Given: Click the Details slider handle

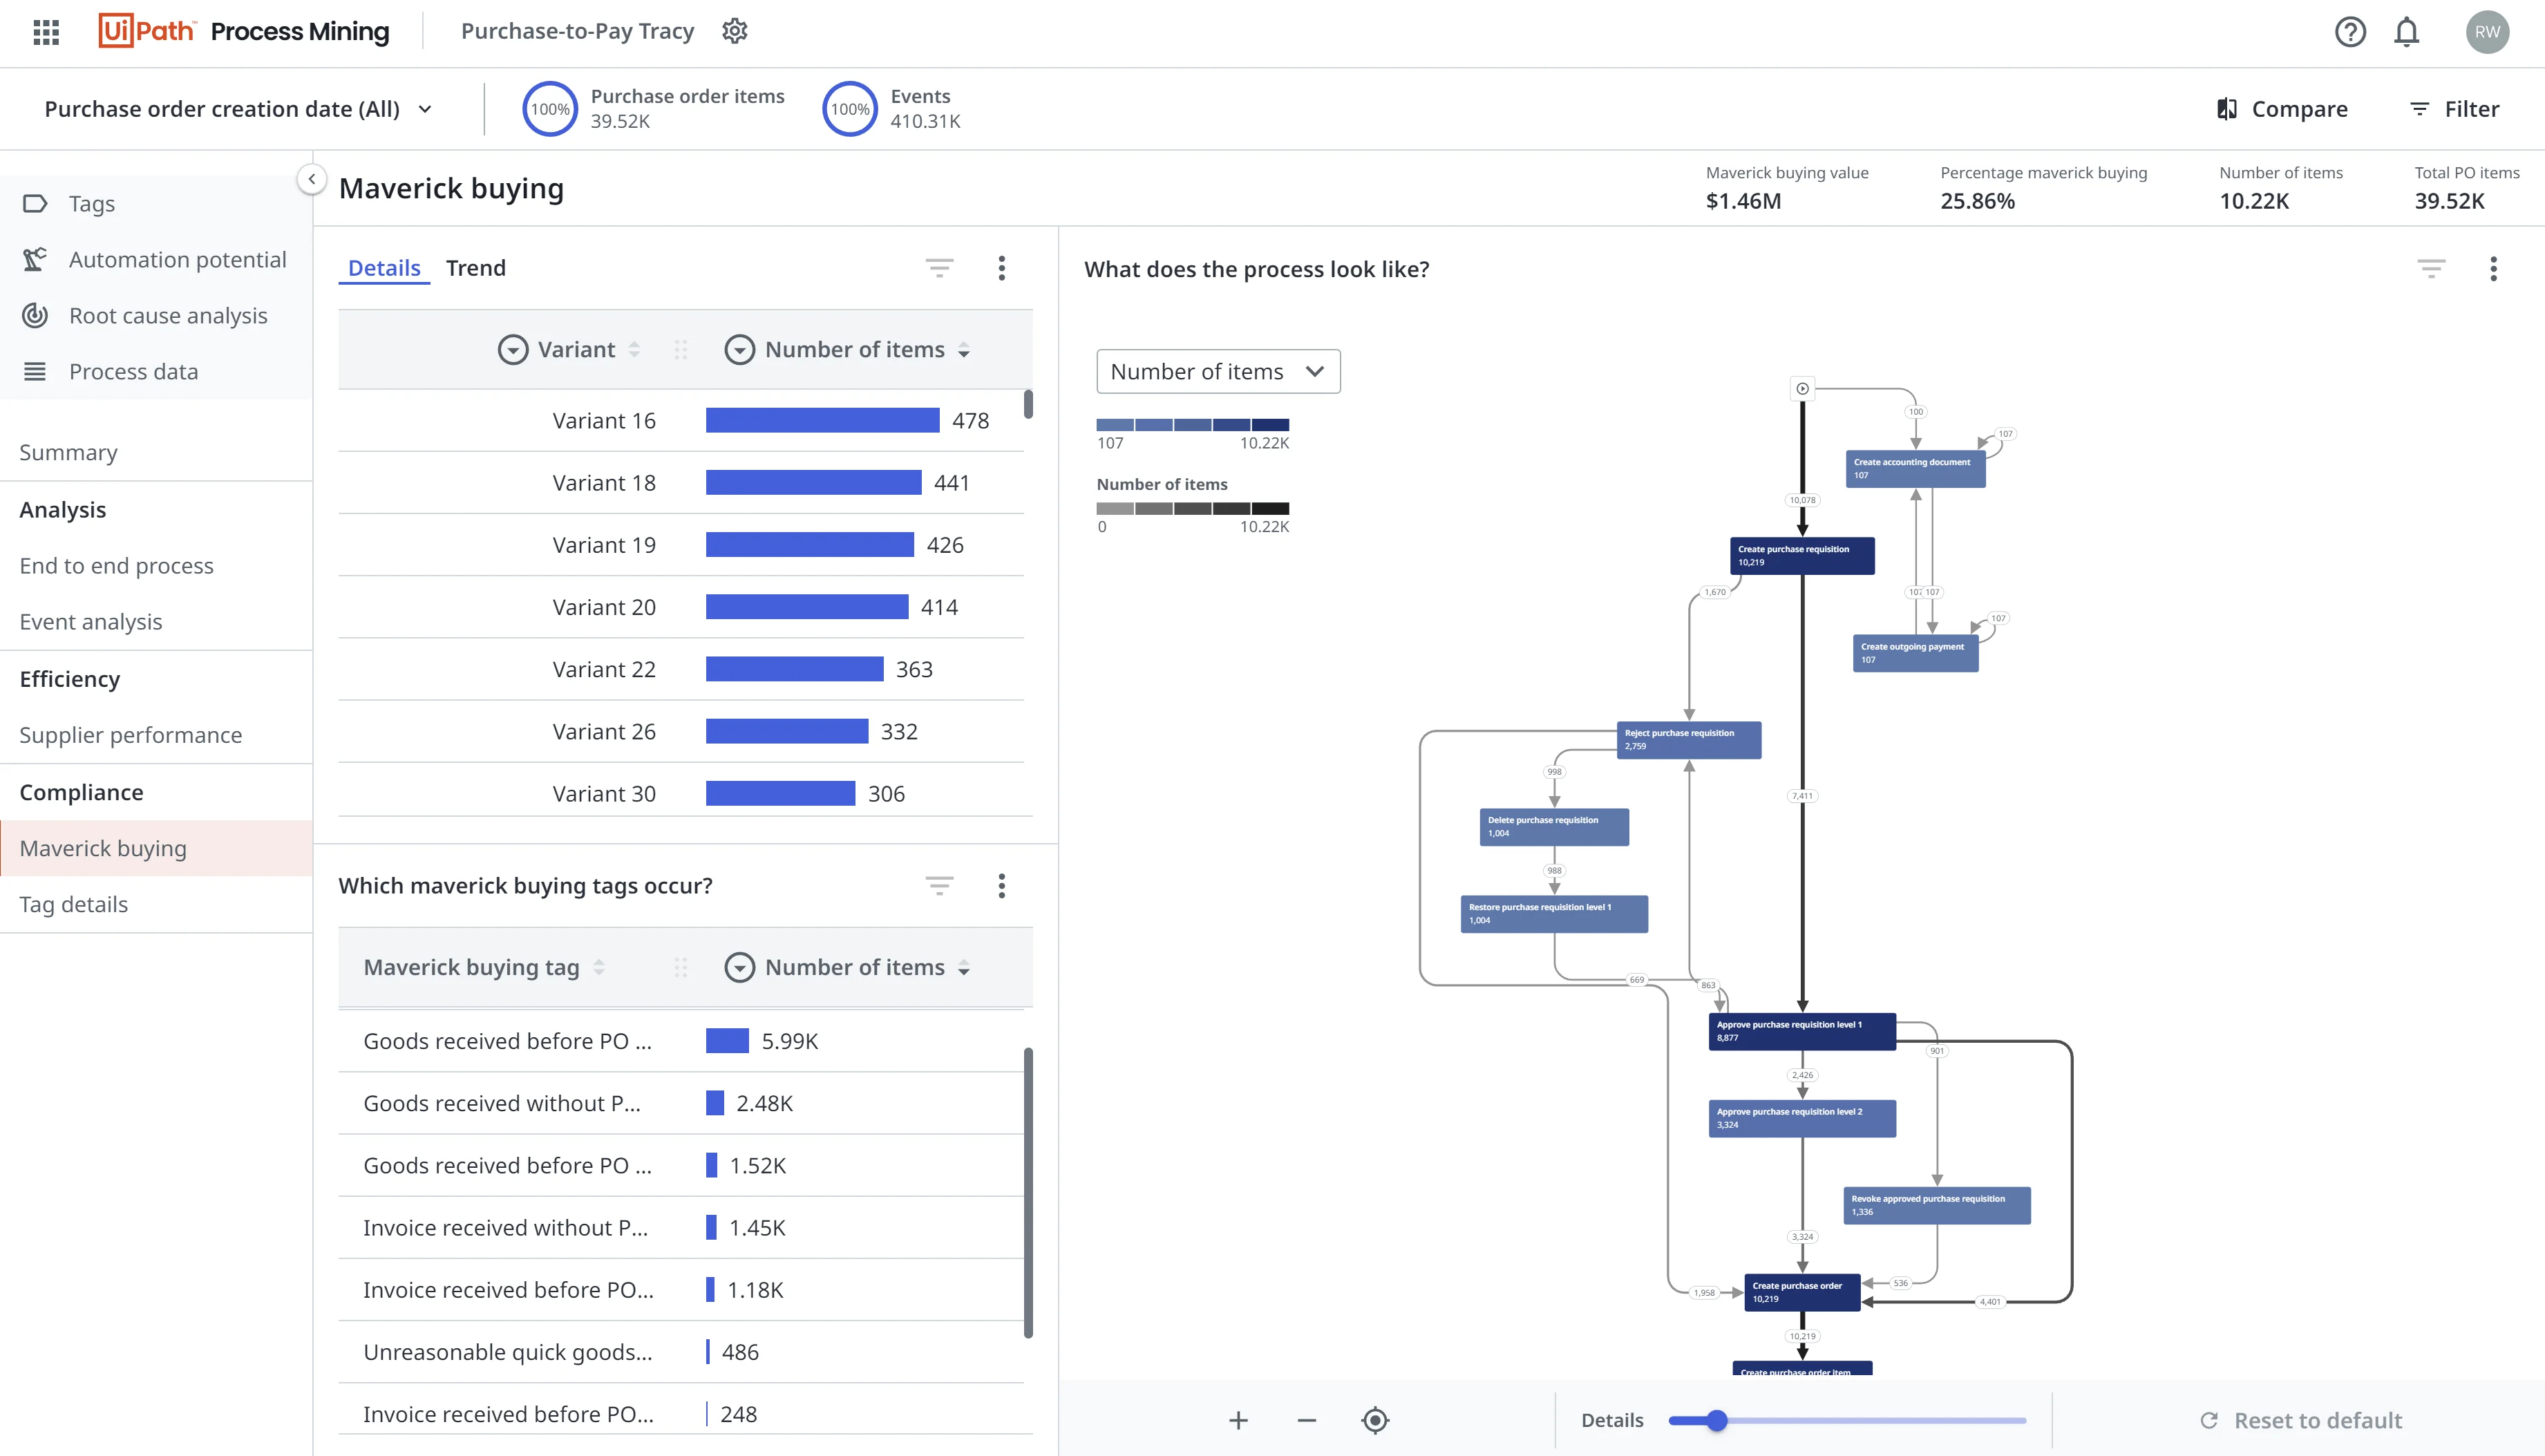Looking at the screenshot, I should 1717,1419.
